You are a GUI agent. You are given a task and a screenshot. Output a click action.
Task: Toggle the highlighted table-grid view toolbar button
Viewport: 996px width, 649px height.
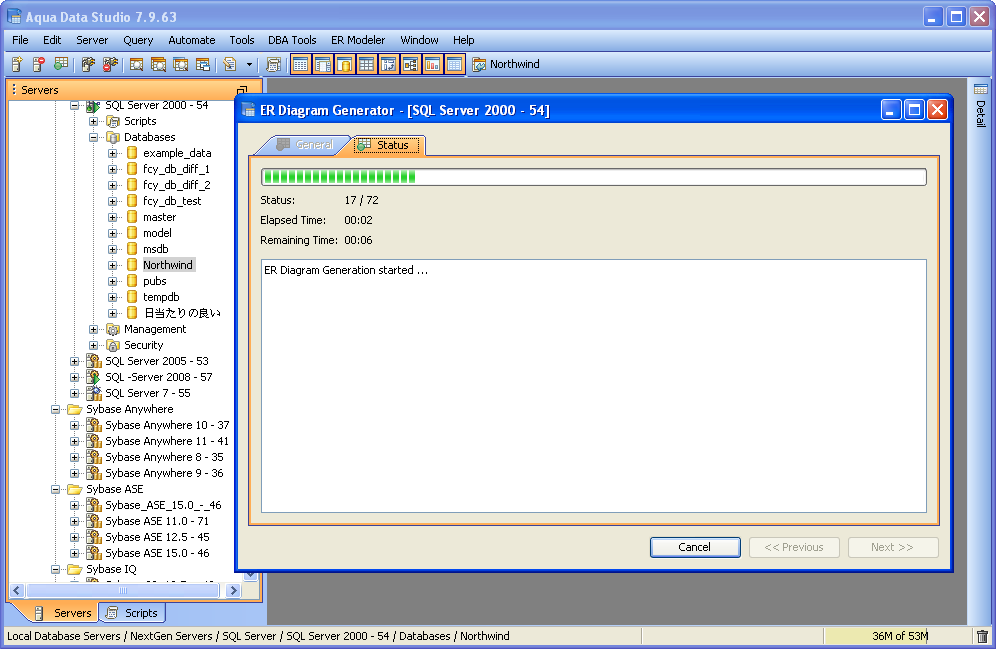click(301, 64)
